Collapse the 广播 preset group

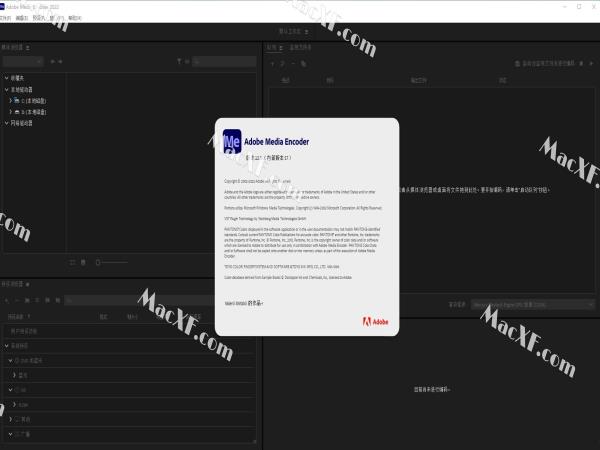pyautogui.click(x=10, y=434)
